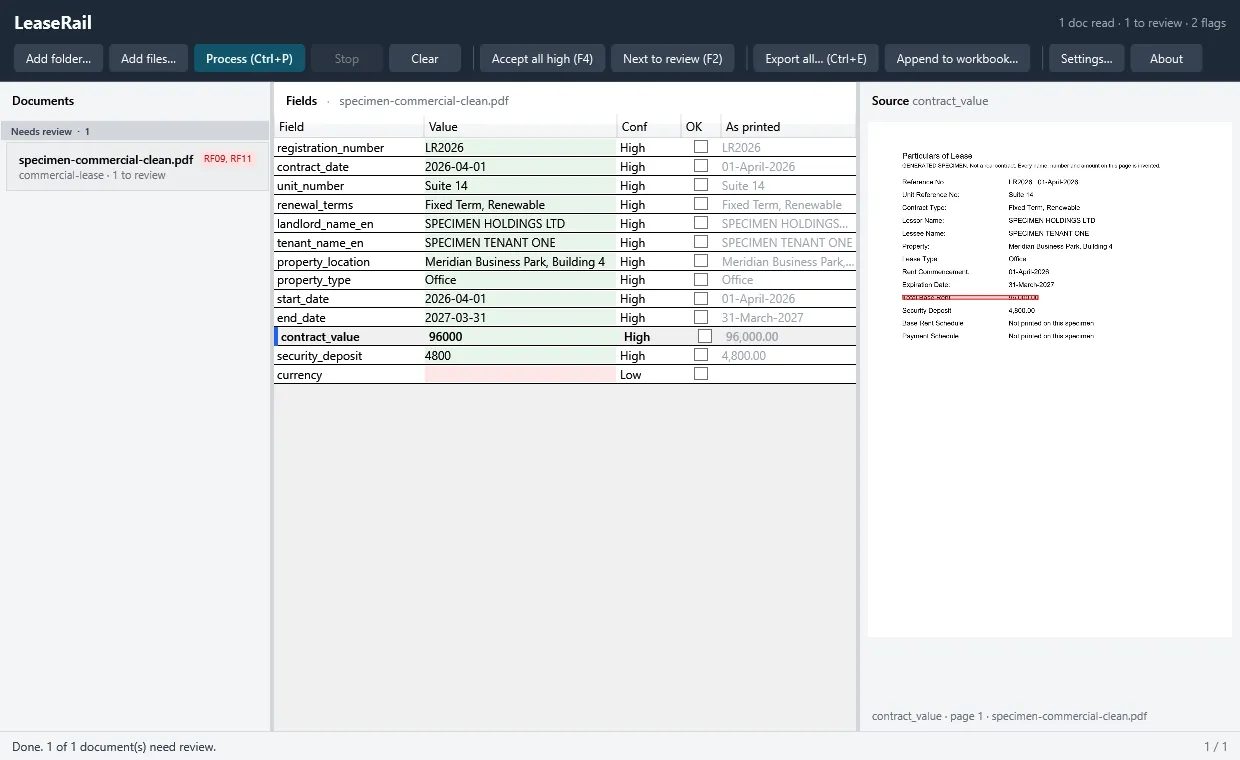
Task: Check OK box for contract_date
Action: pos(701,166)
